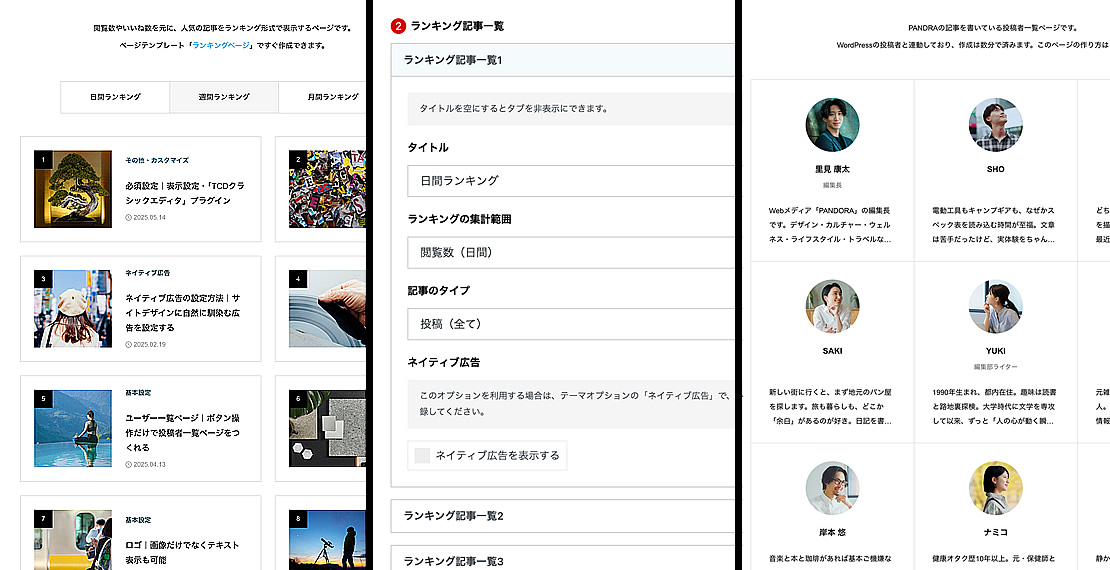Screen dimensions: 1110x570
Task: Open the stationery mockup thumbnail ranked 6
Action: click(328, 428)
